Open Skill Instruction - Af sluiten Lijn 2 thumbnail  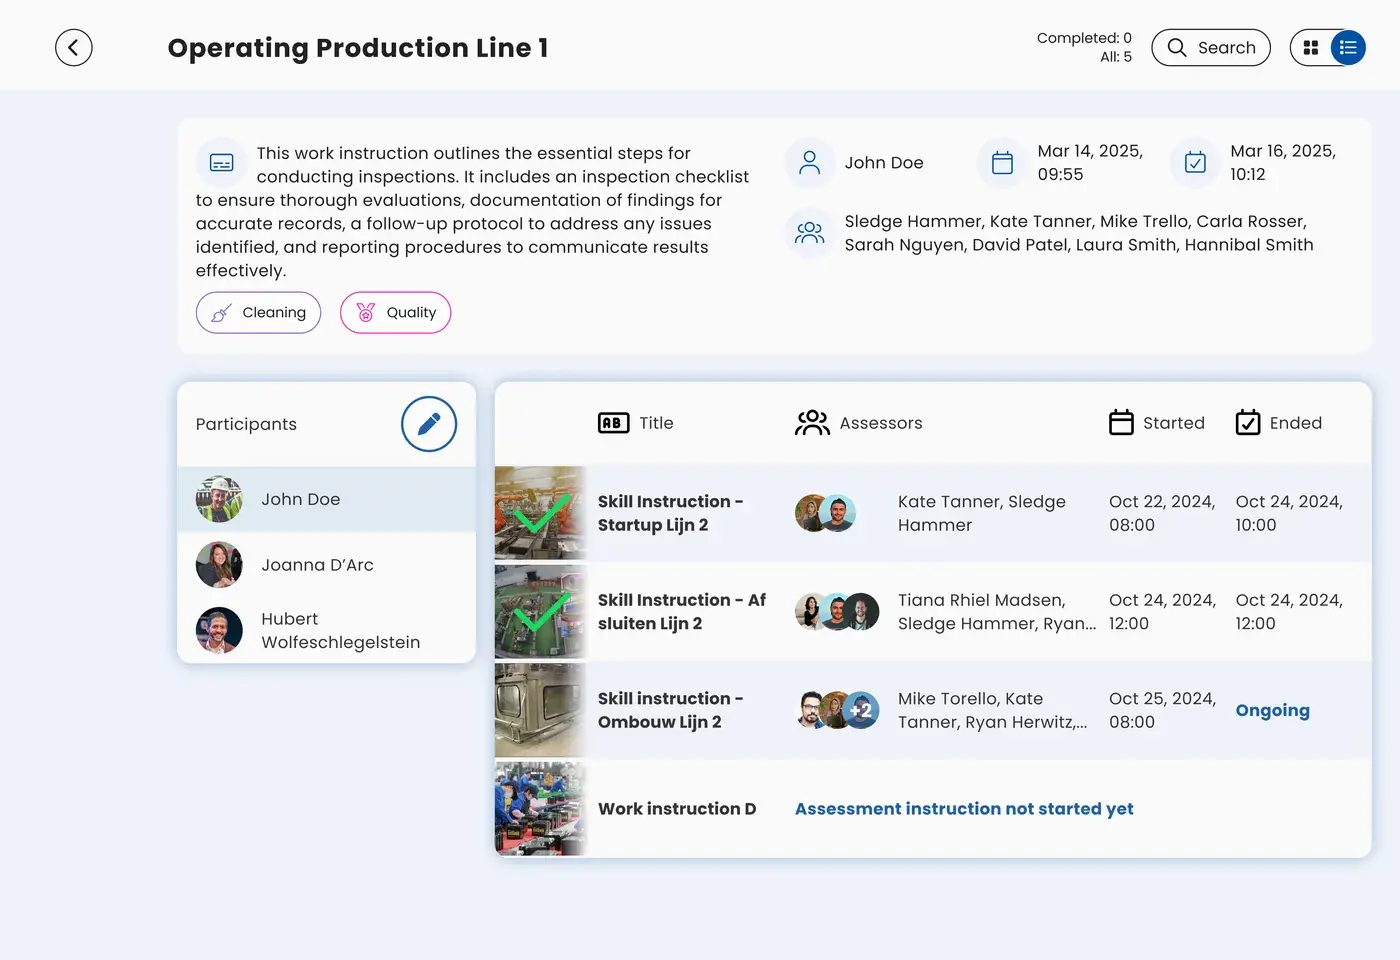[x=540, y=612]
